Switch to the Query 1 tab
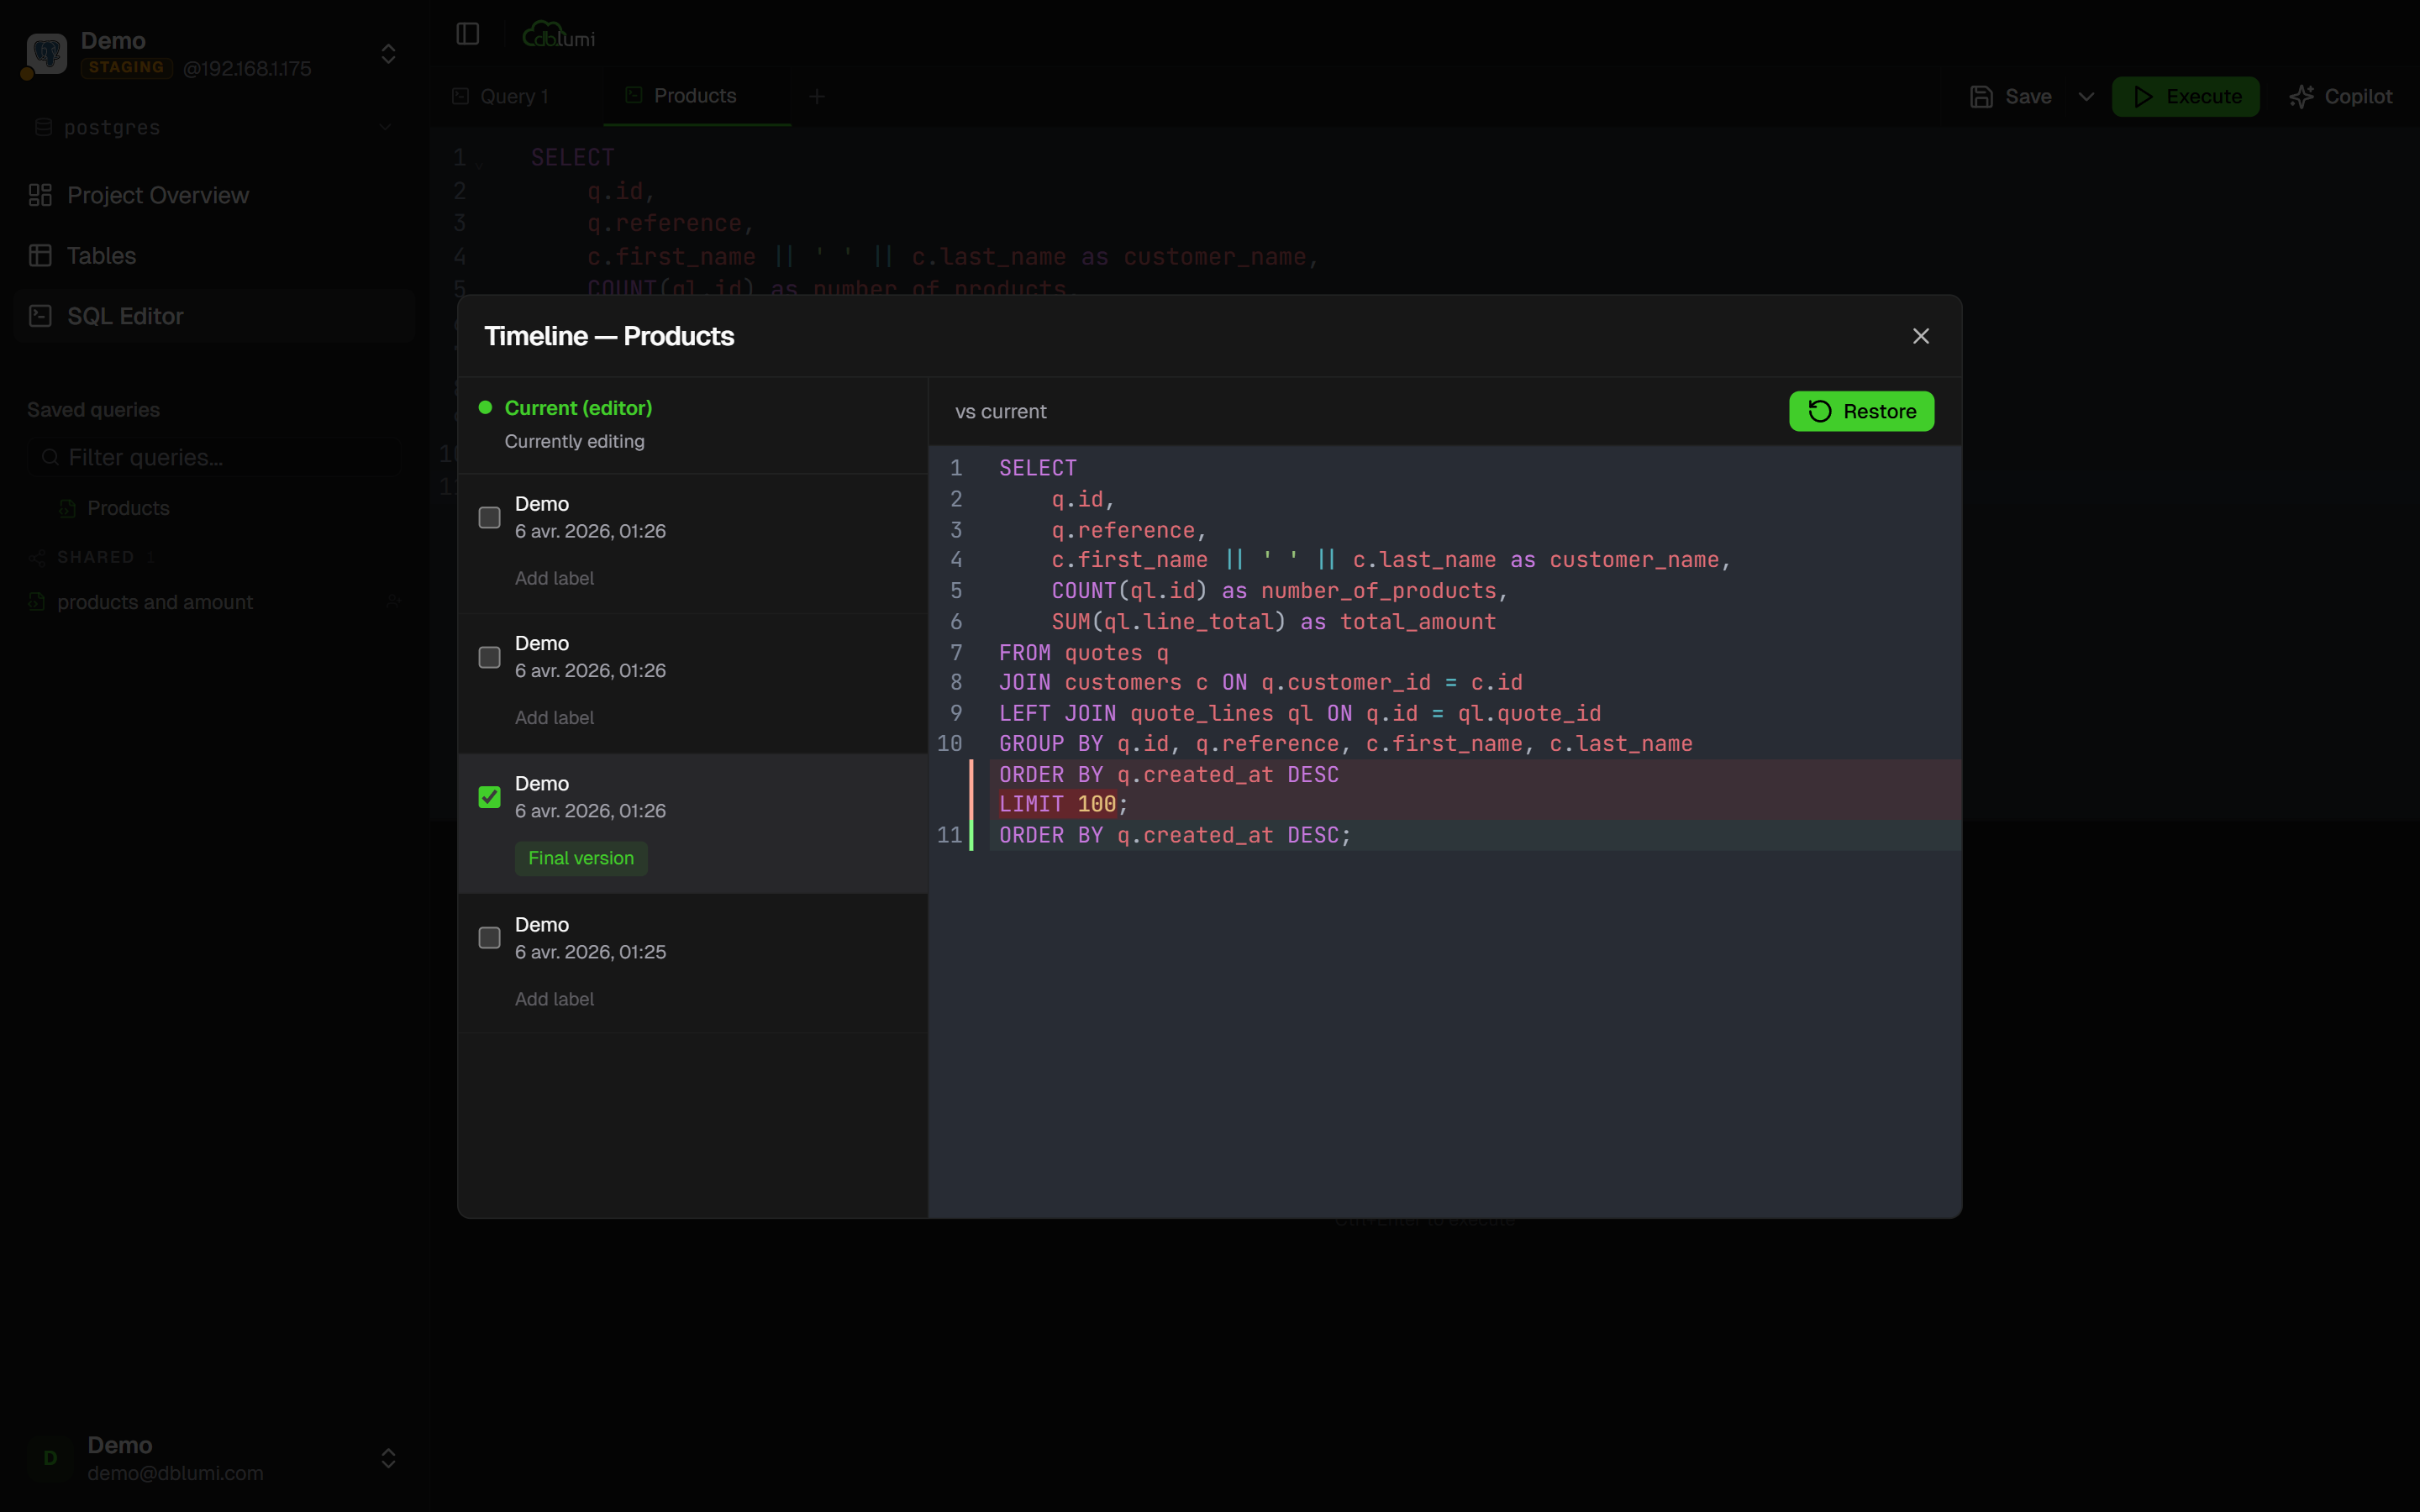 (513, 96)
